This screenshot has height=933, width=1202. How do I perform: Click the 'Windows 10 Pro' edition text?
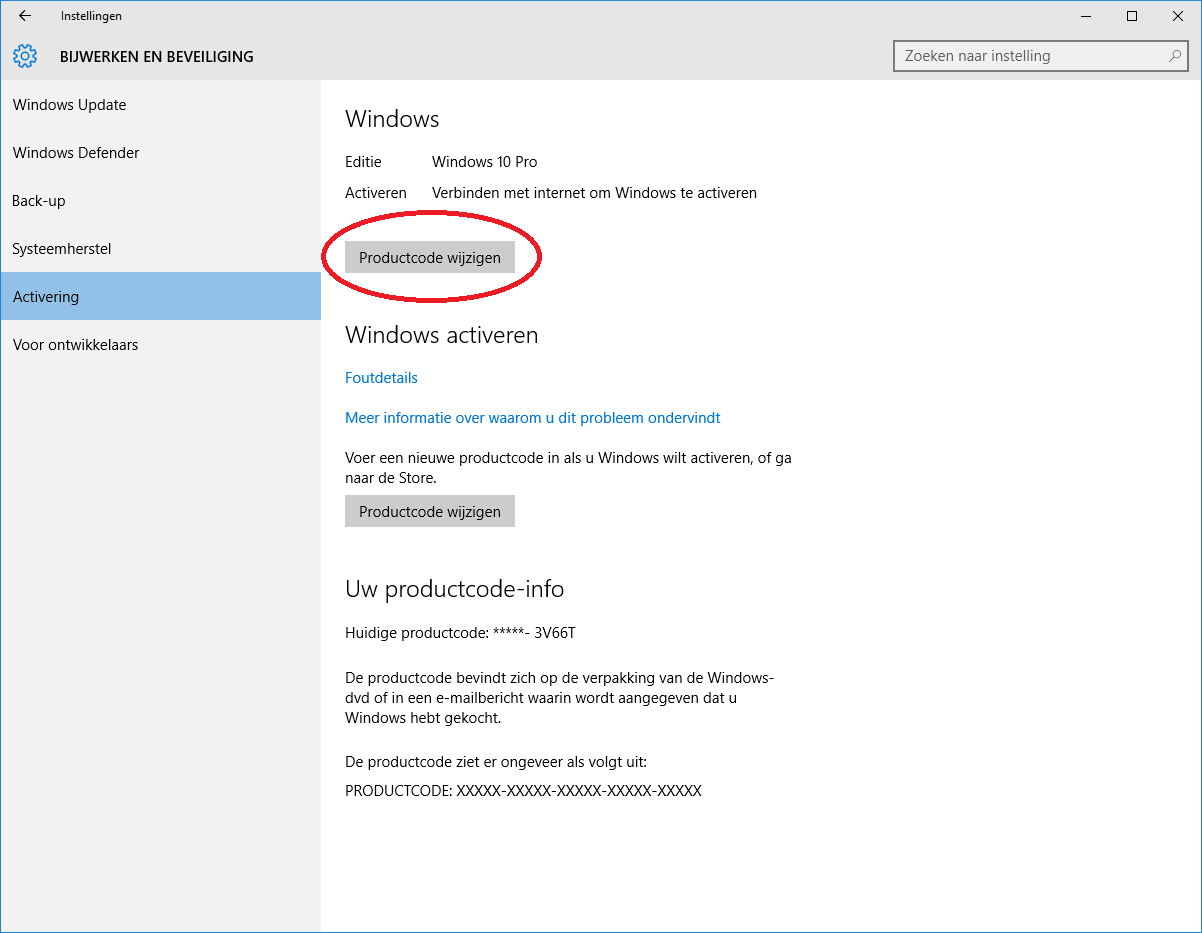485,162
